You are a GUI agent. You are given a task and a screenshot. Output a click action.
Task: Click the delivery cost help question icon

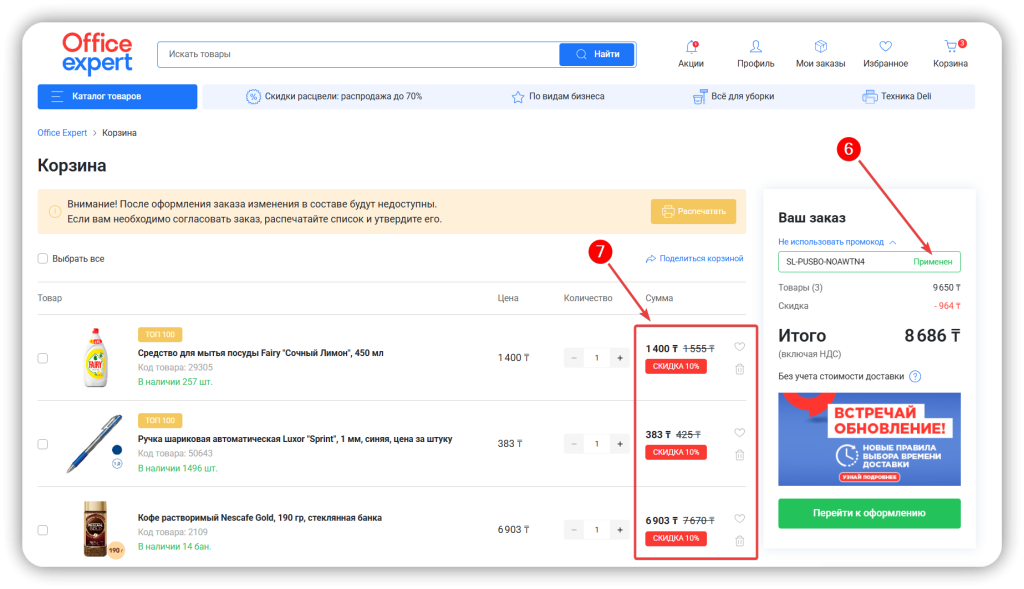915,376
